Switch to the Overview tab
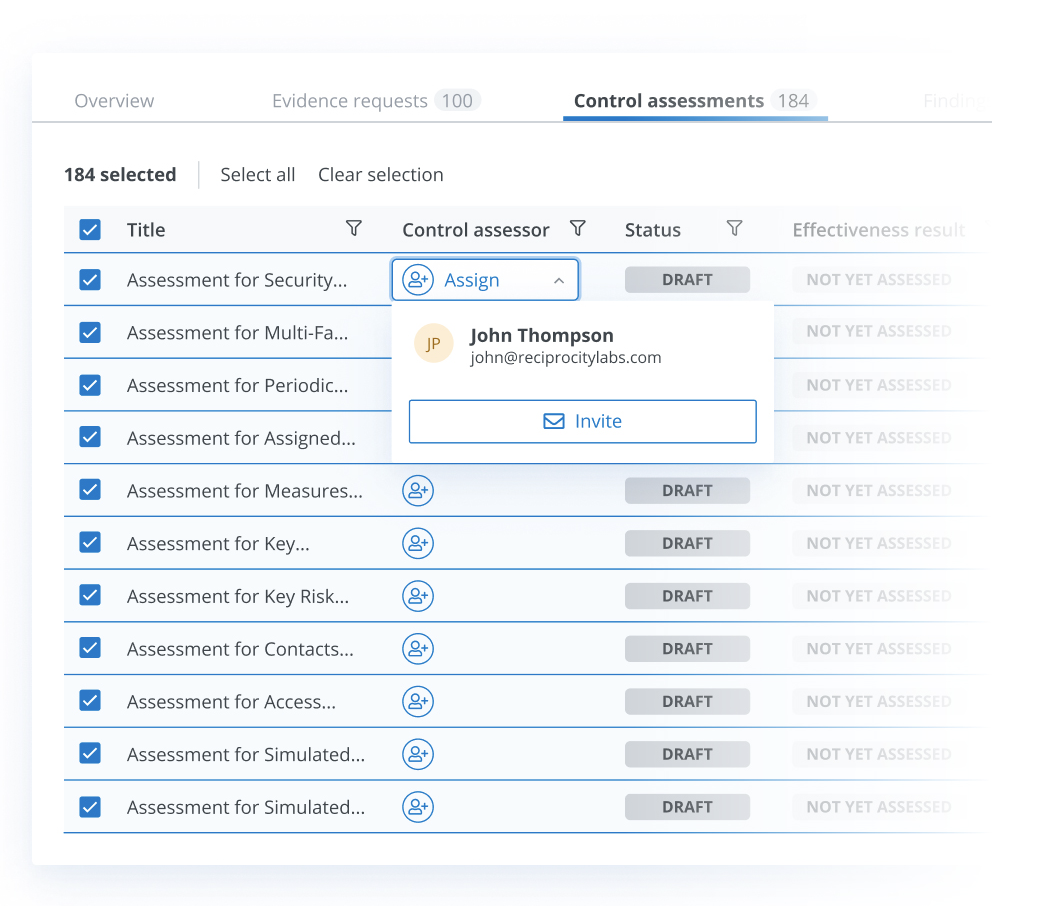 pos(113,100)
